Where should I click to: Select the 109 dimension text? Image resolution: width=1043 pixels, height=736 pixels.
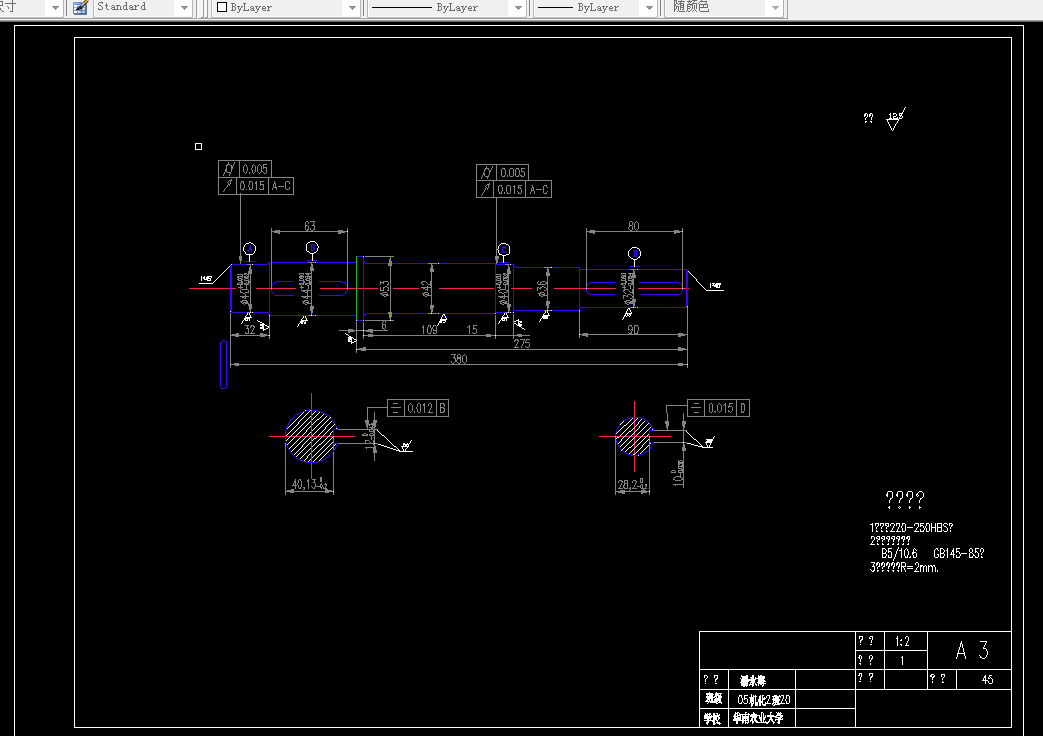[429, 329]
